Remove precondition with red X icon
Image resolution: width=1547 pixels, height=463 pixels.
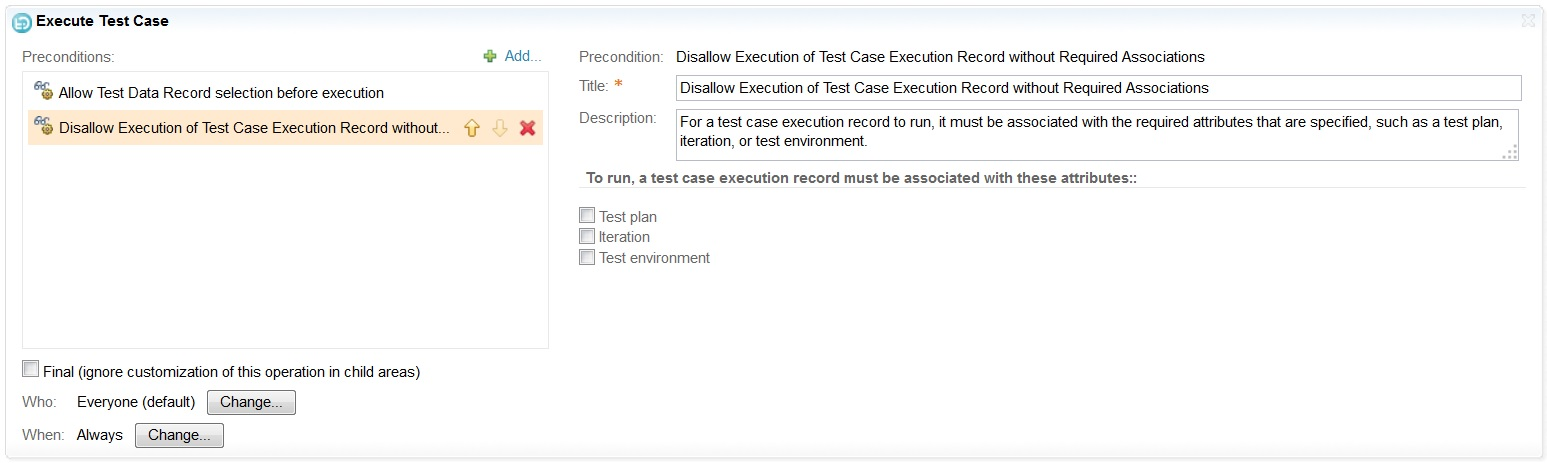pos(528,128)
